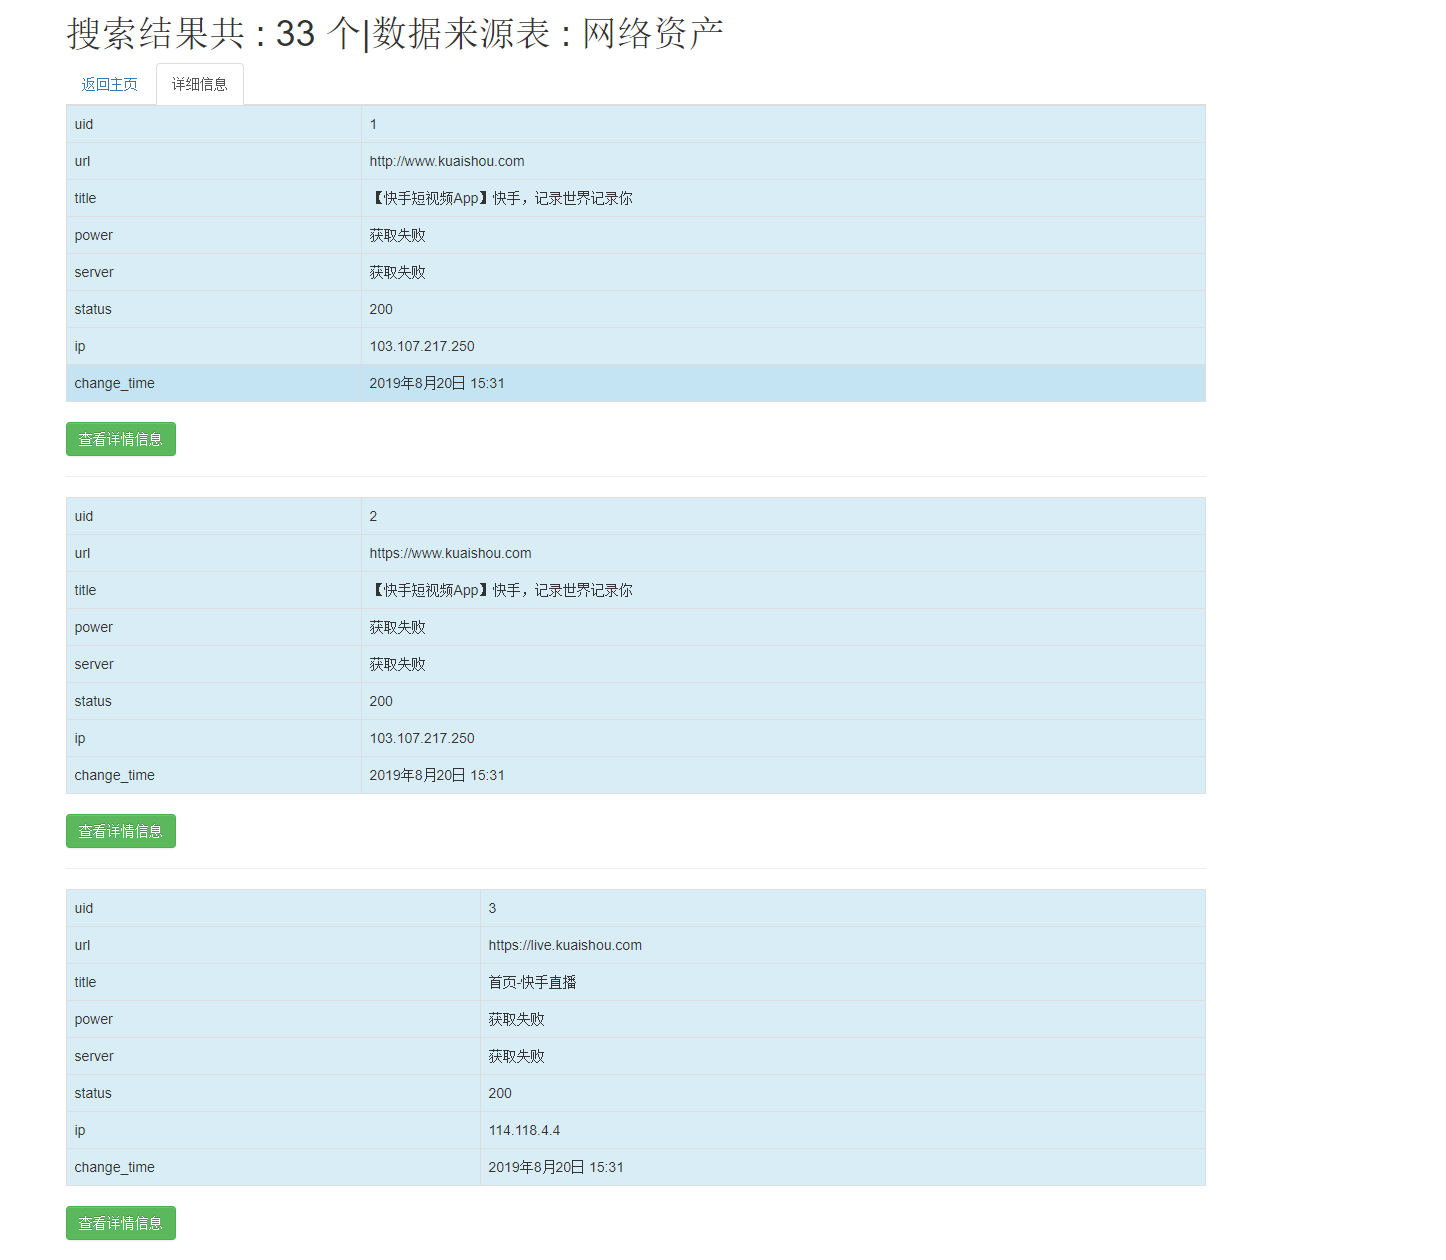The image size is (1446, 1260).
Task: Click the title label in second table
Action: point(85,590)
